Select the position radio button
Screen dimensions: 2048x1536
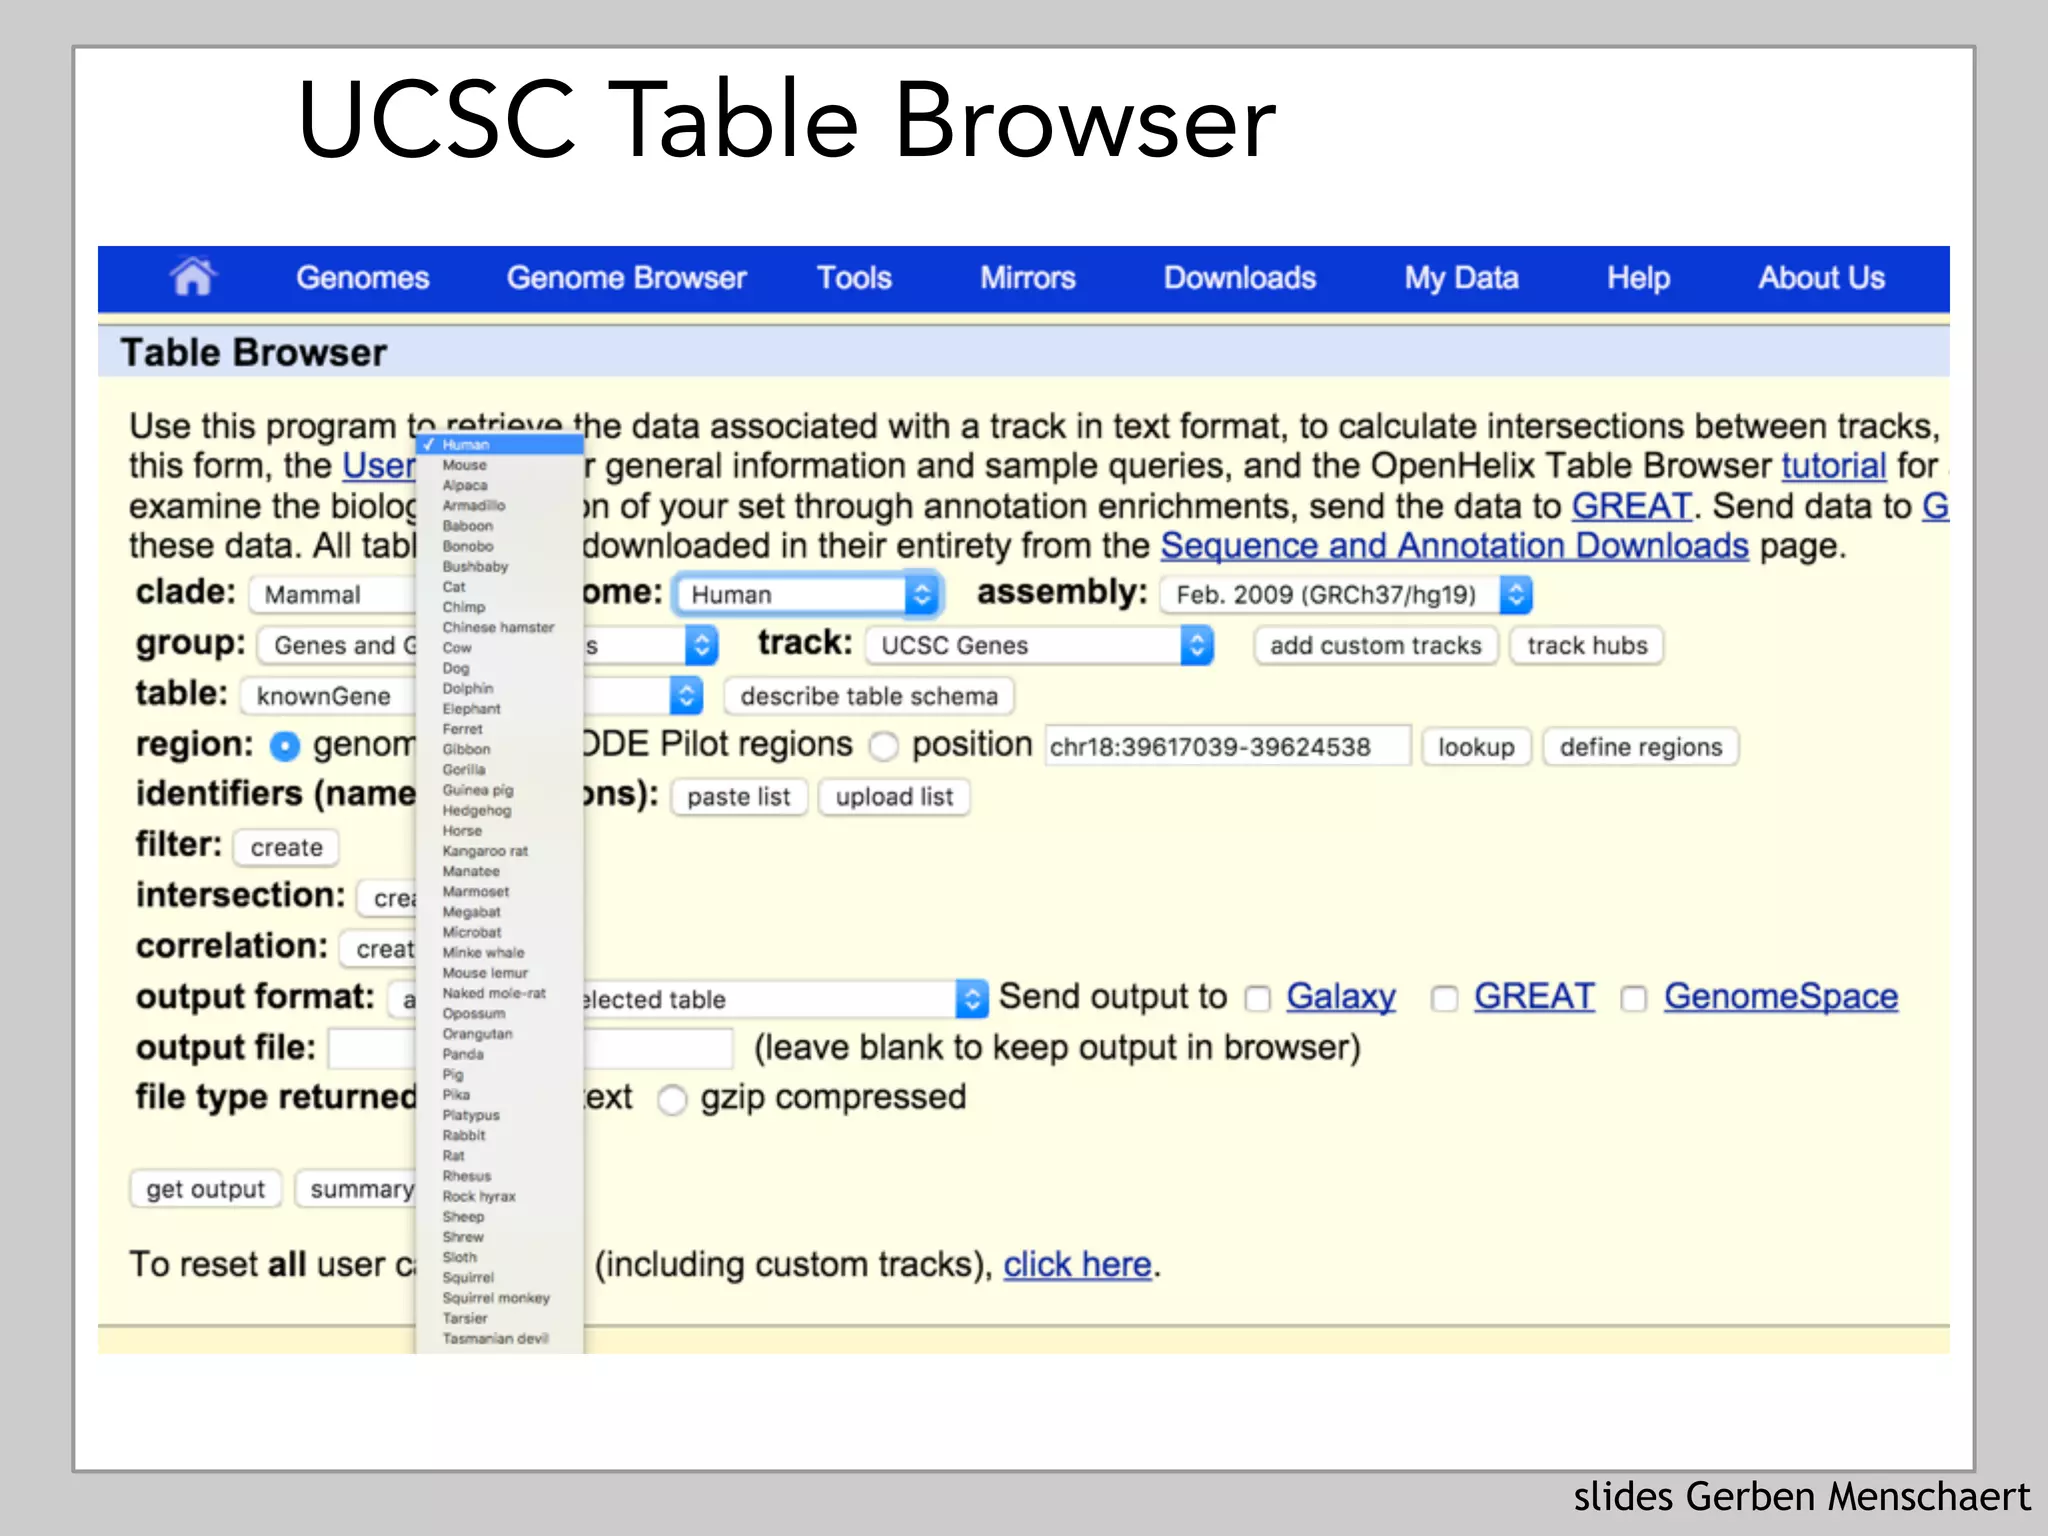tap(884, 746)
